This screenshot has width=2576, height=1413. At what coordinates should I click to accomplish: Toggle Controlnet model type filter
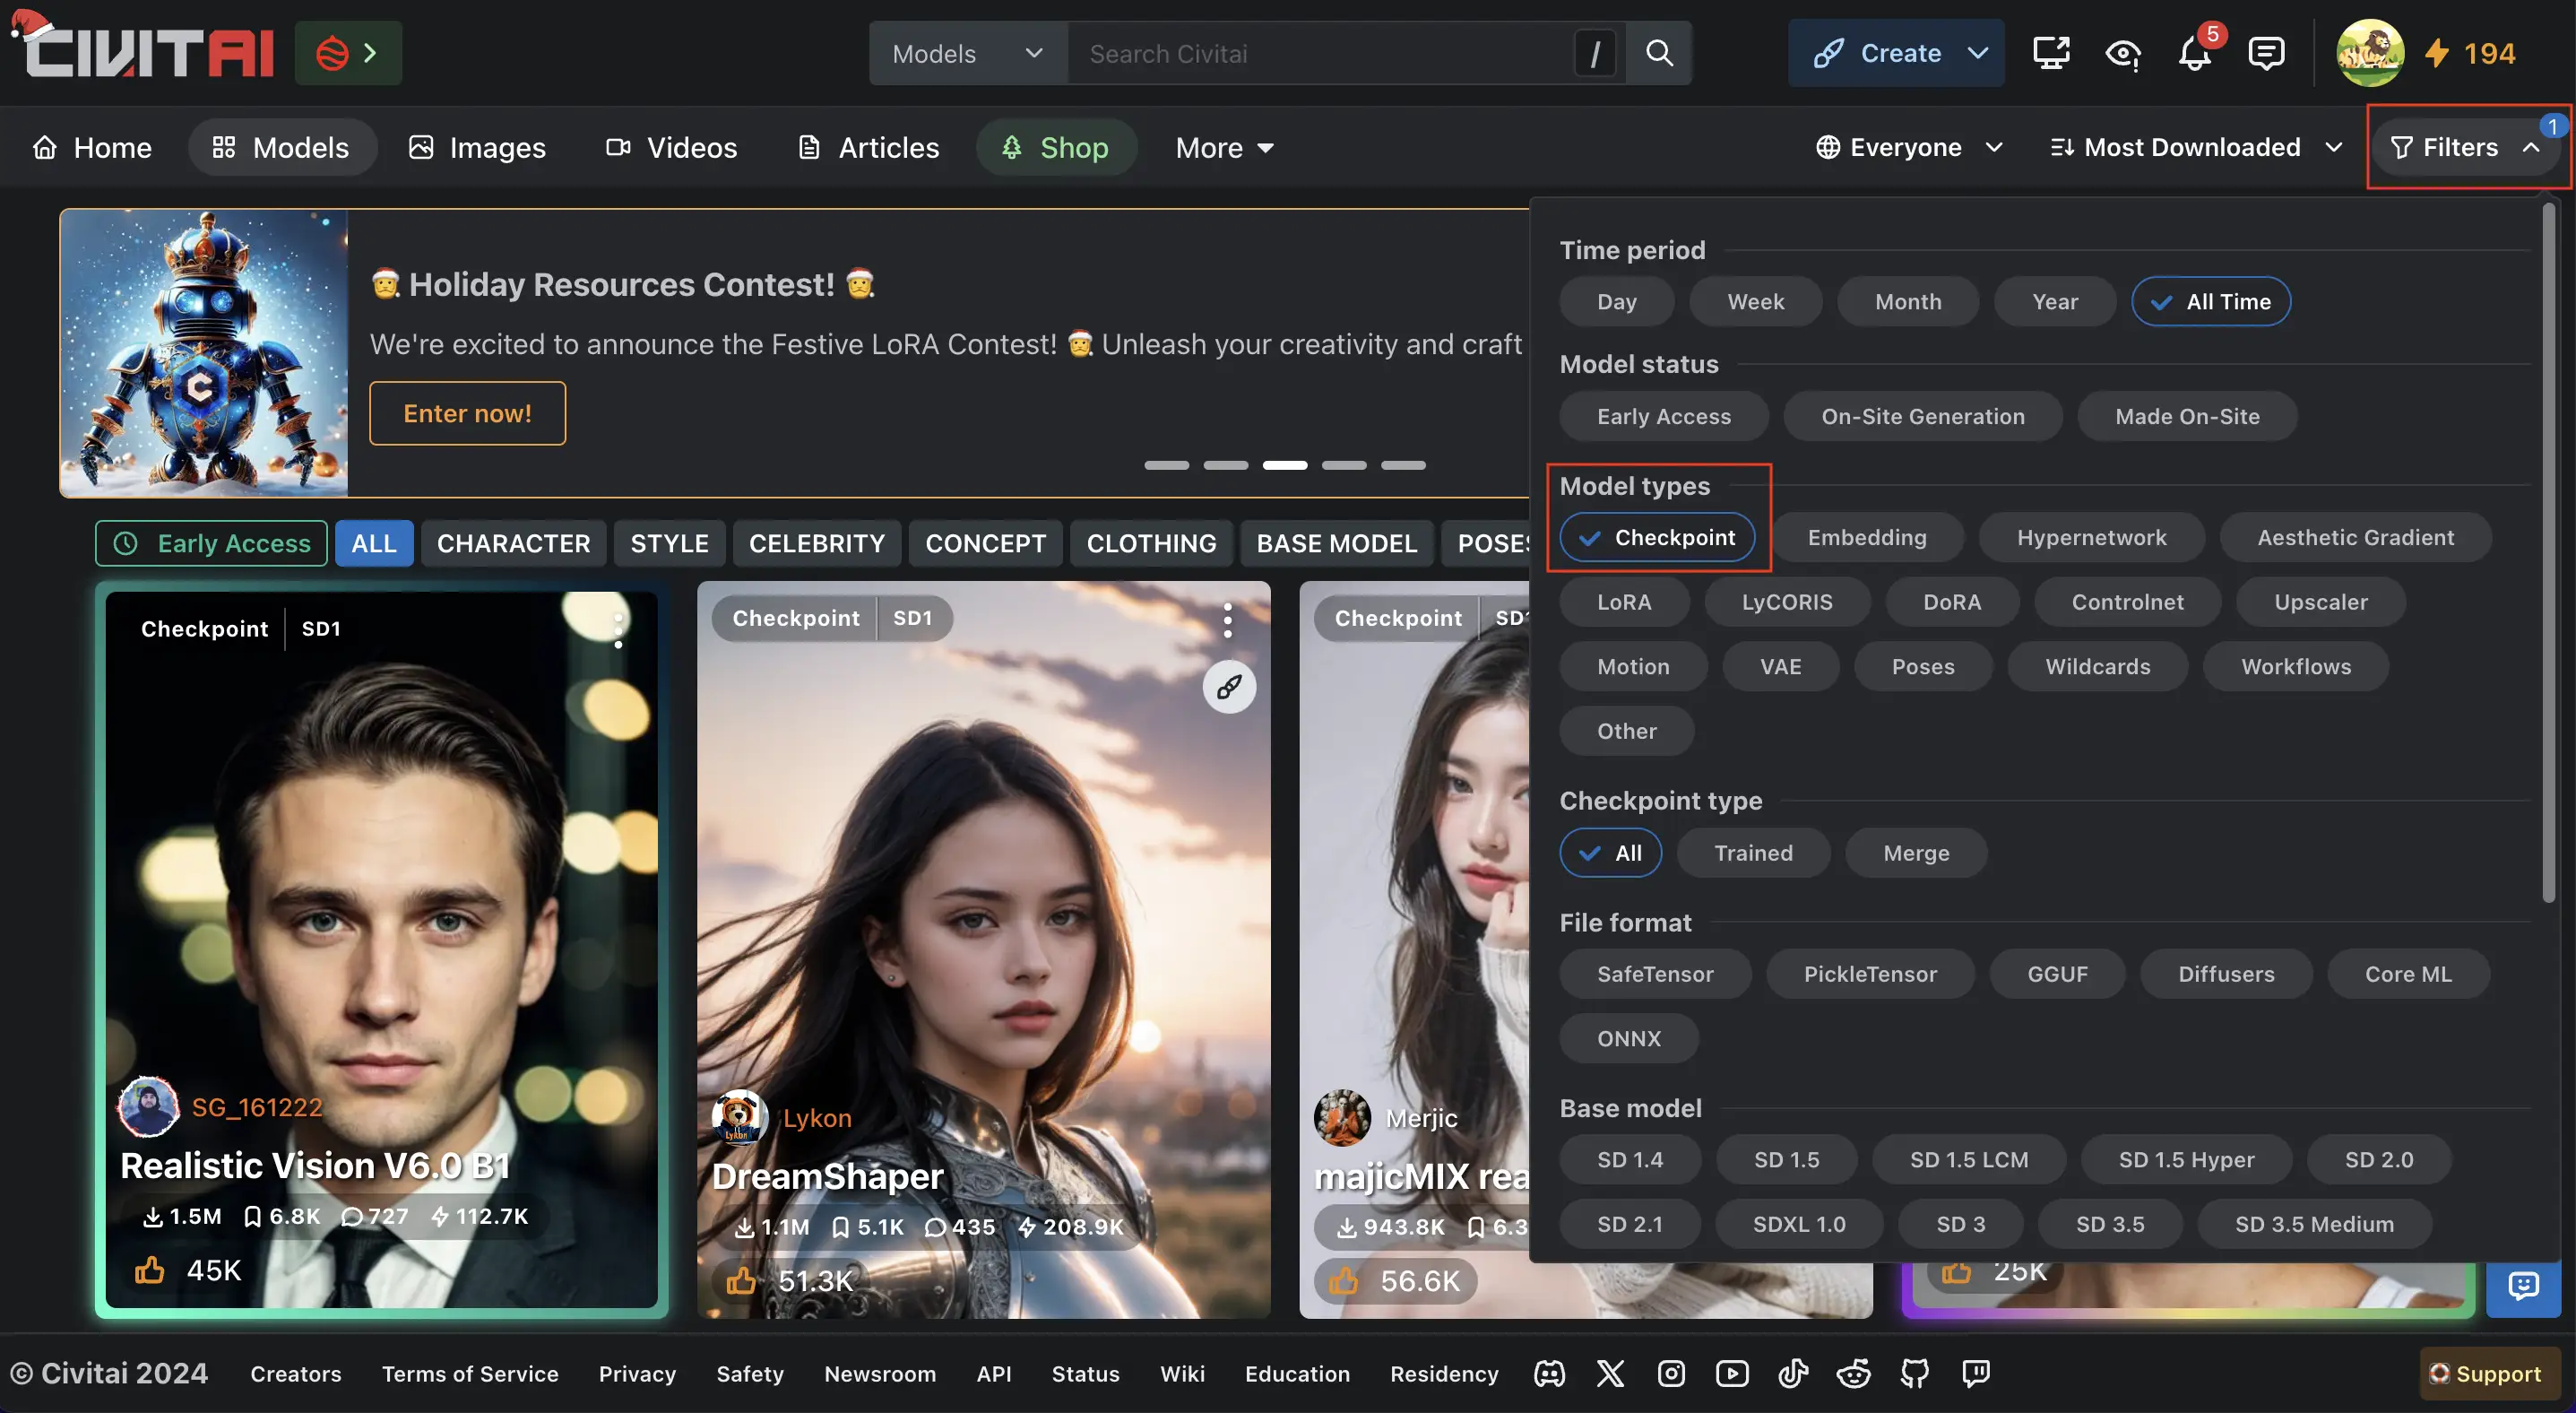coord(2127,602)
